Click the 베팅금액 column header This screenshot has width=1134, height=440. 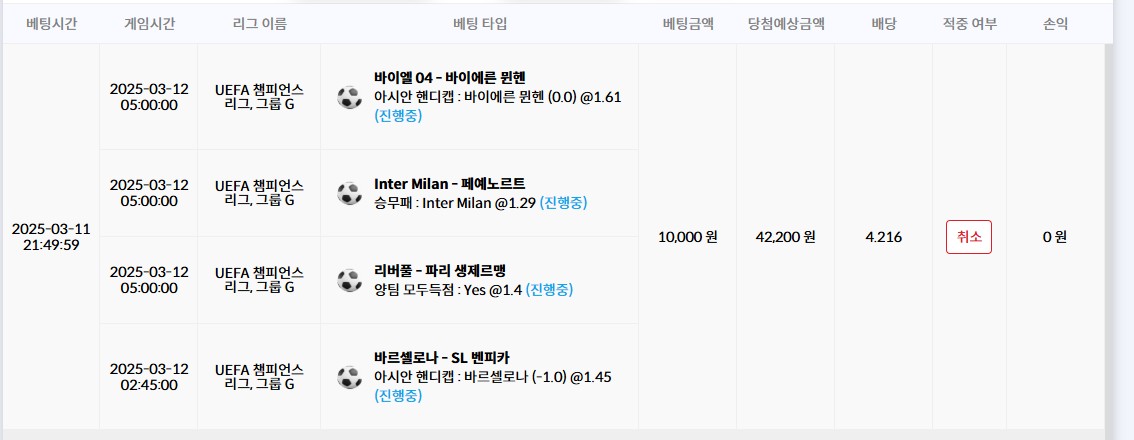click(687, 23)
